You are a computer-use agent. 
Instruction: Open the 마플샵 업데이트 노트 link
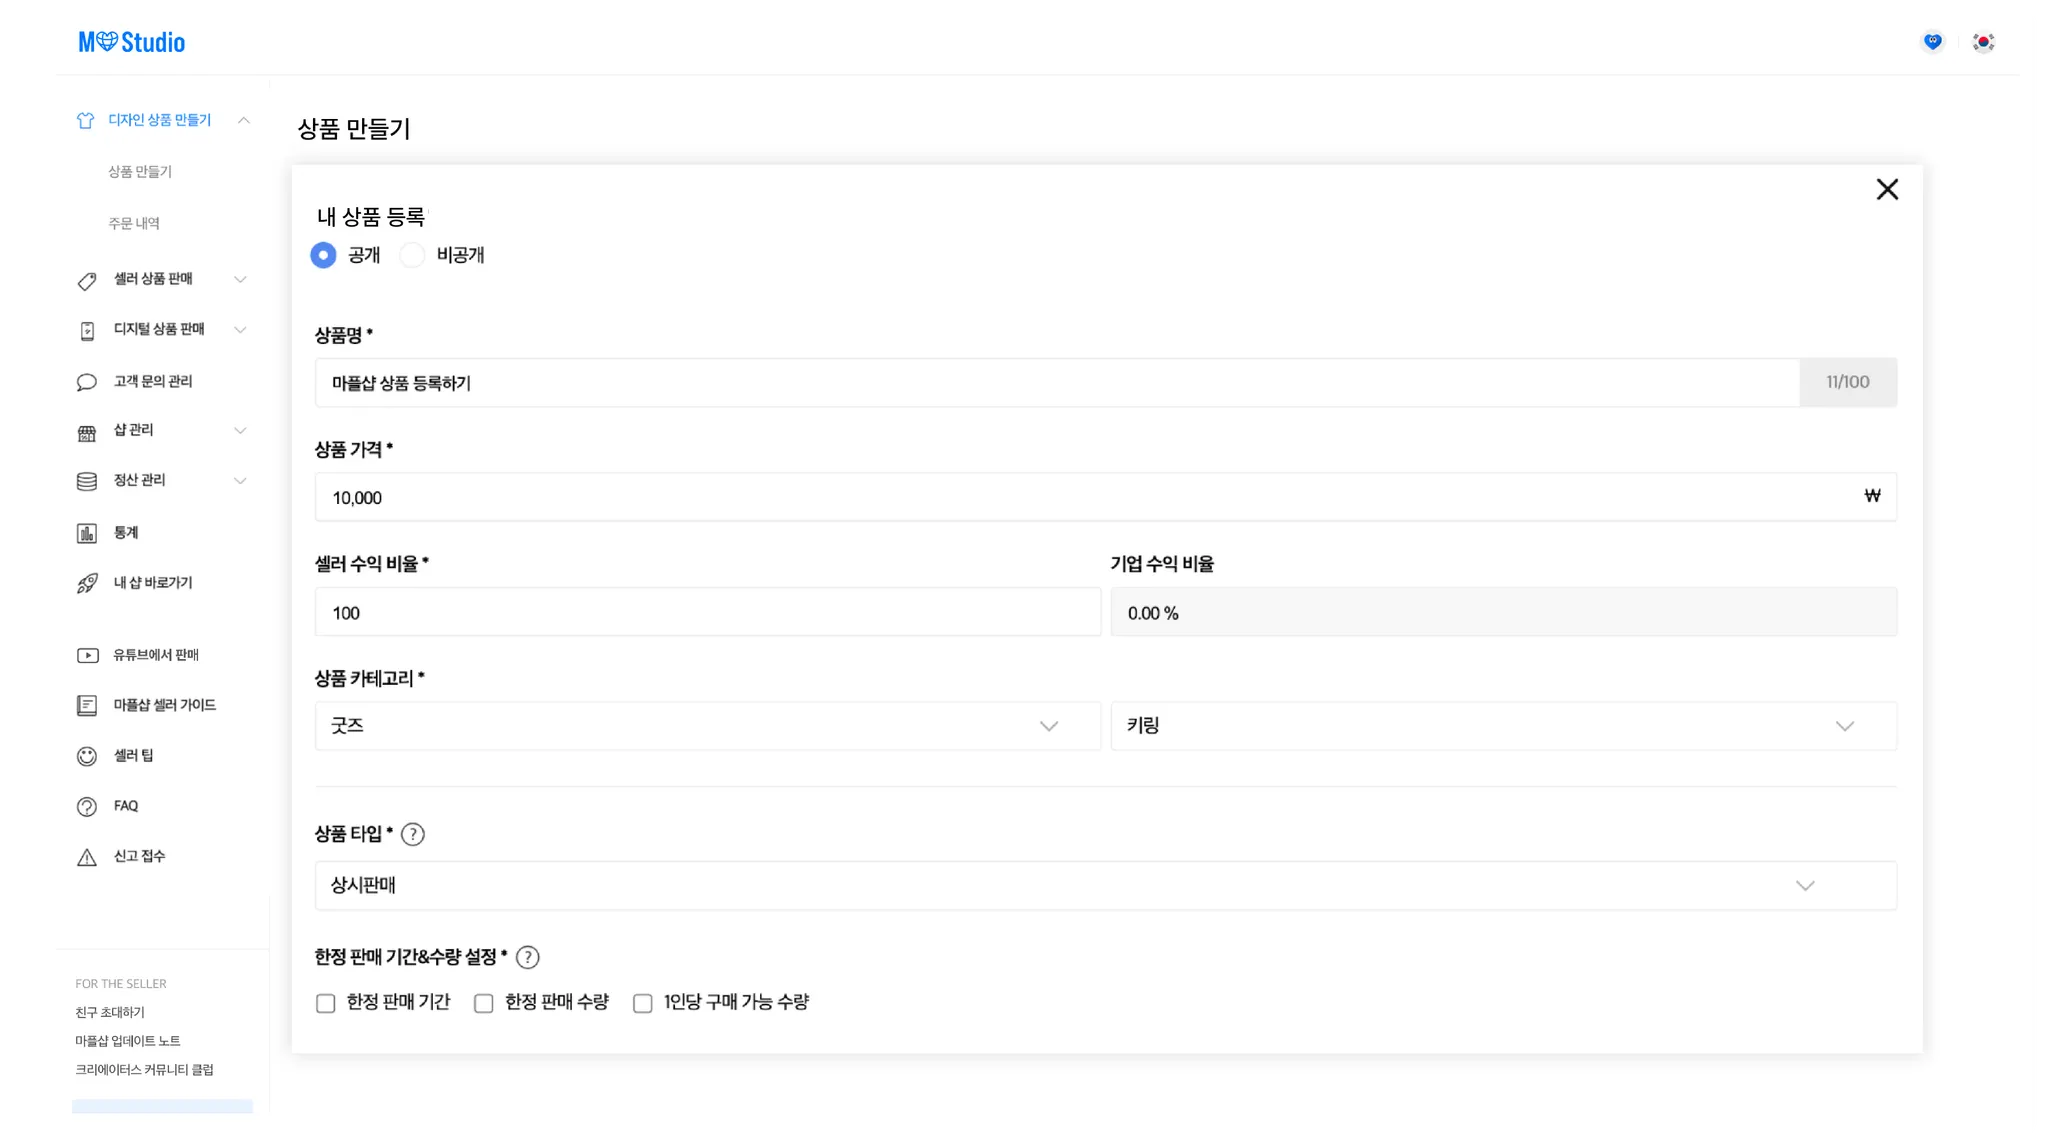coord(128,1041)
